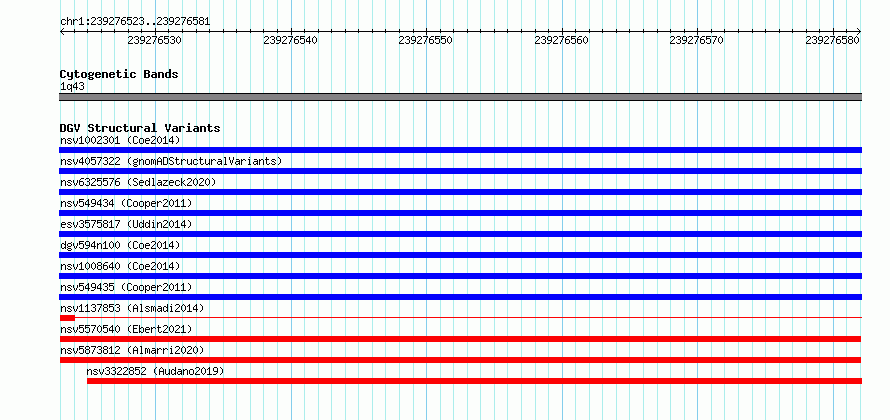This screenshot has width=890, height=420.
Task: Select the nsv6325576 blue feature bar
Action: 460,192
